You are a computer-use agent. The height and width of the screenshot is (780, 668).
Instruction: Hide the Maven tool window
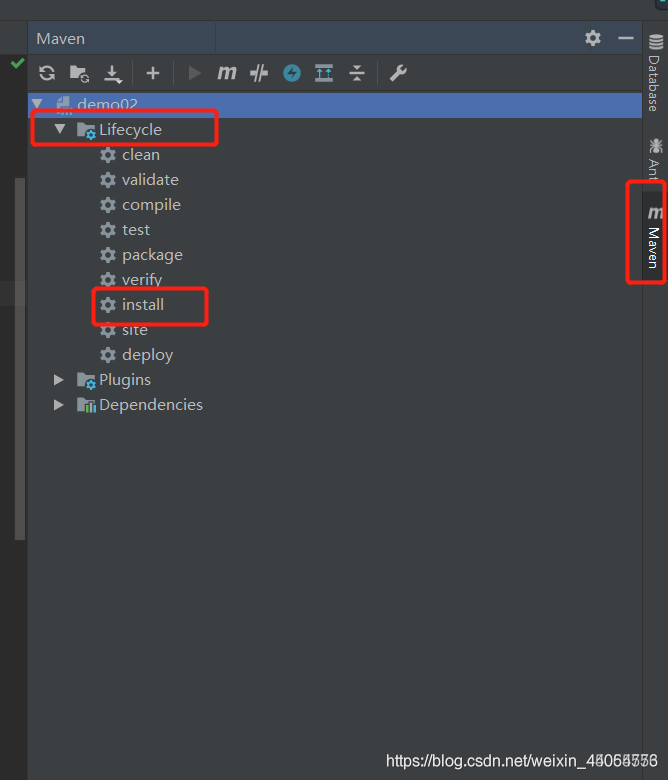(626, 38)
